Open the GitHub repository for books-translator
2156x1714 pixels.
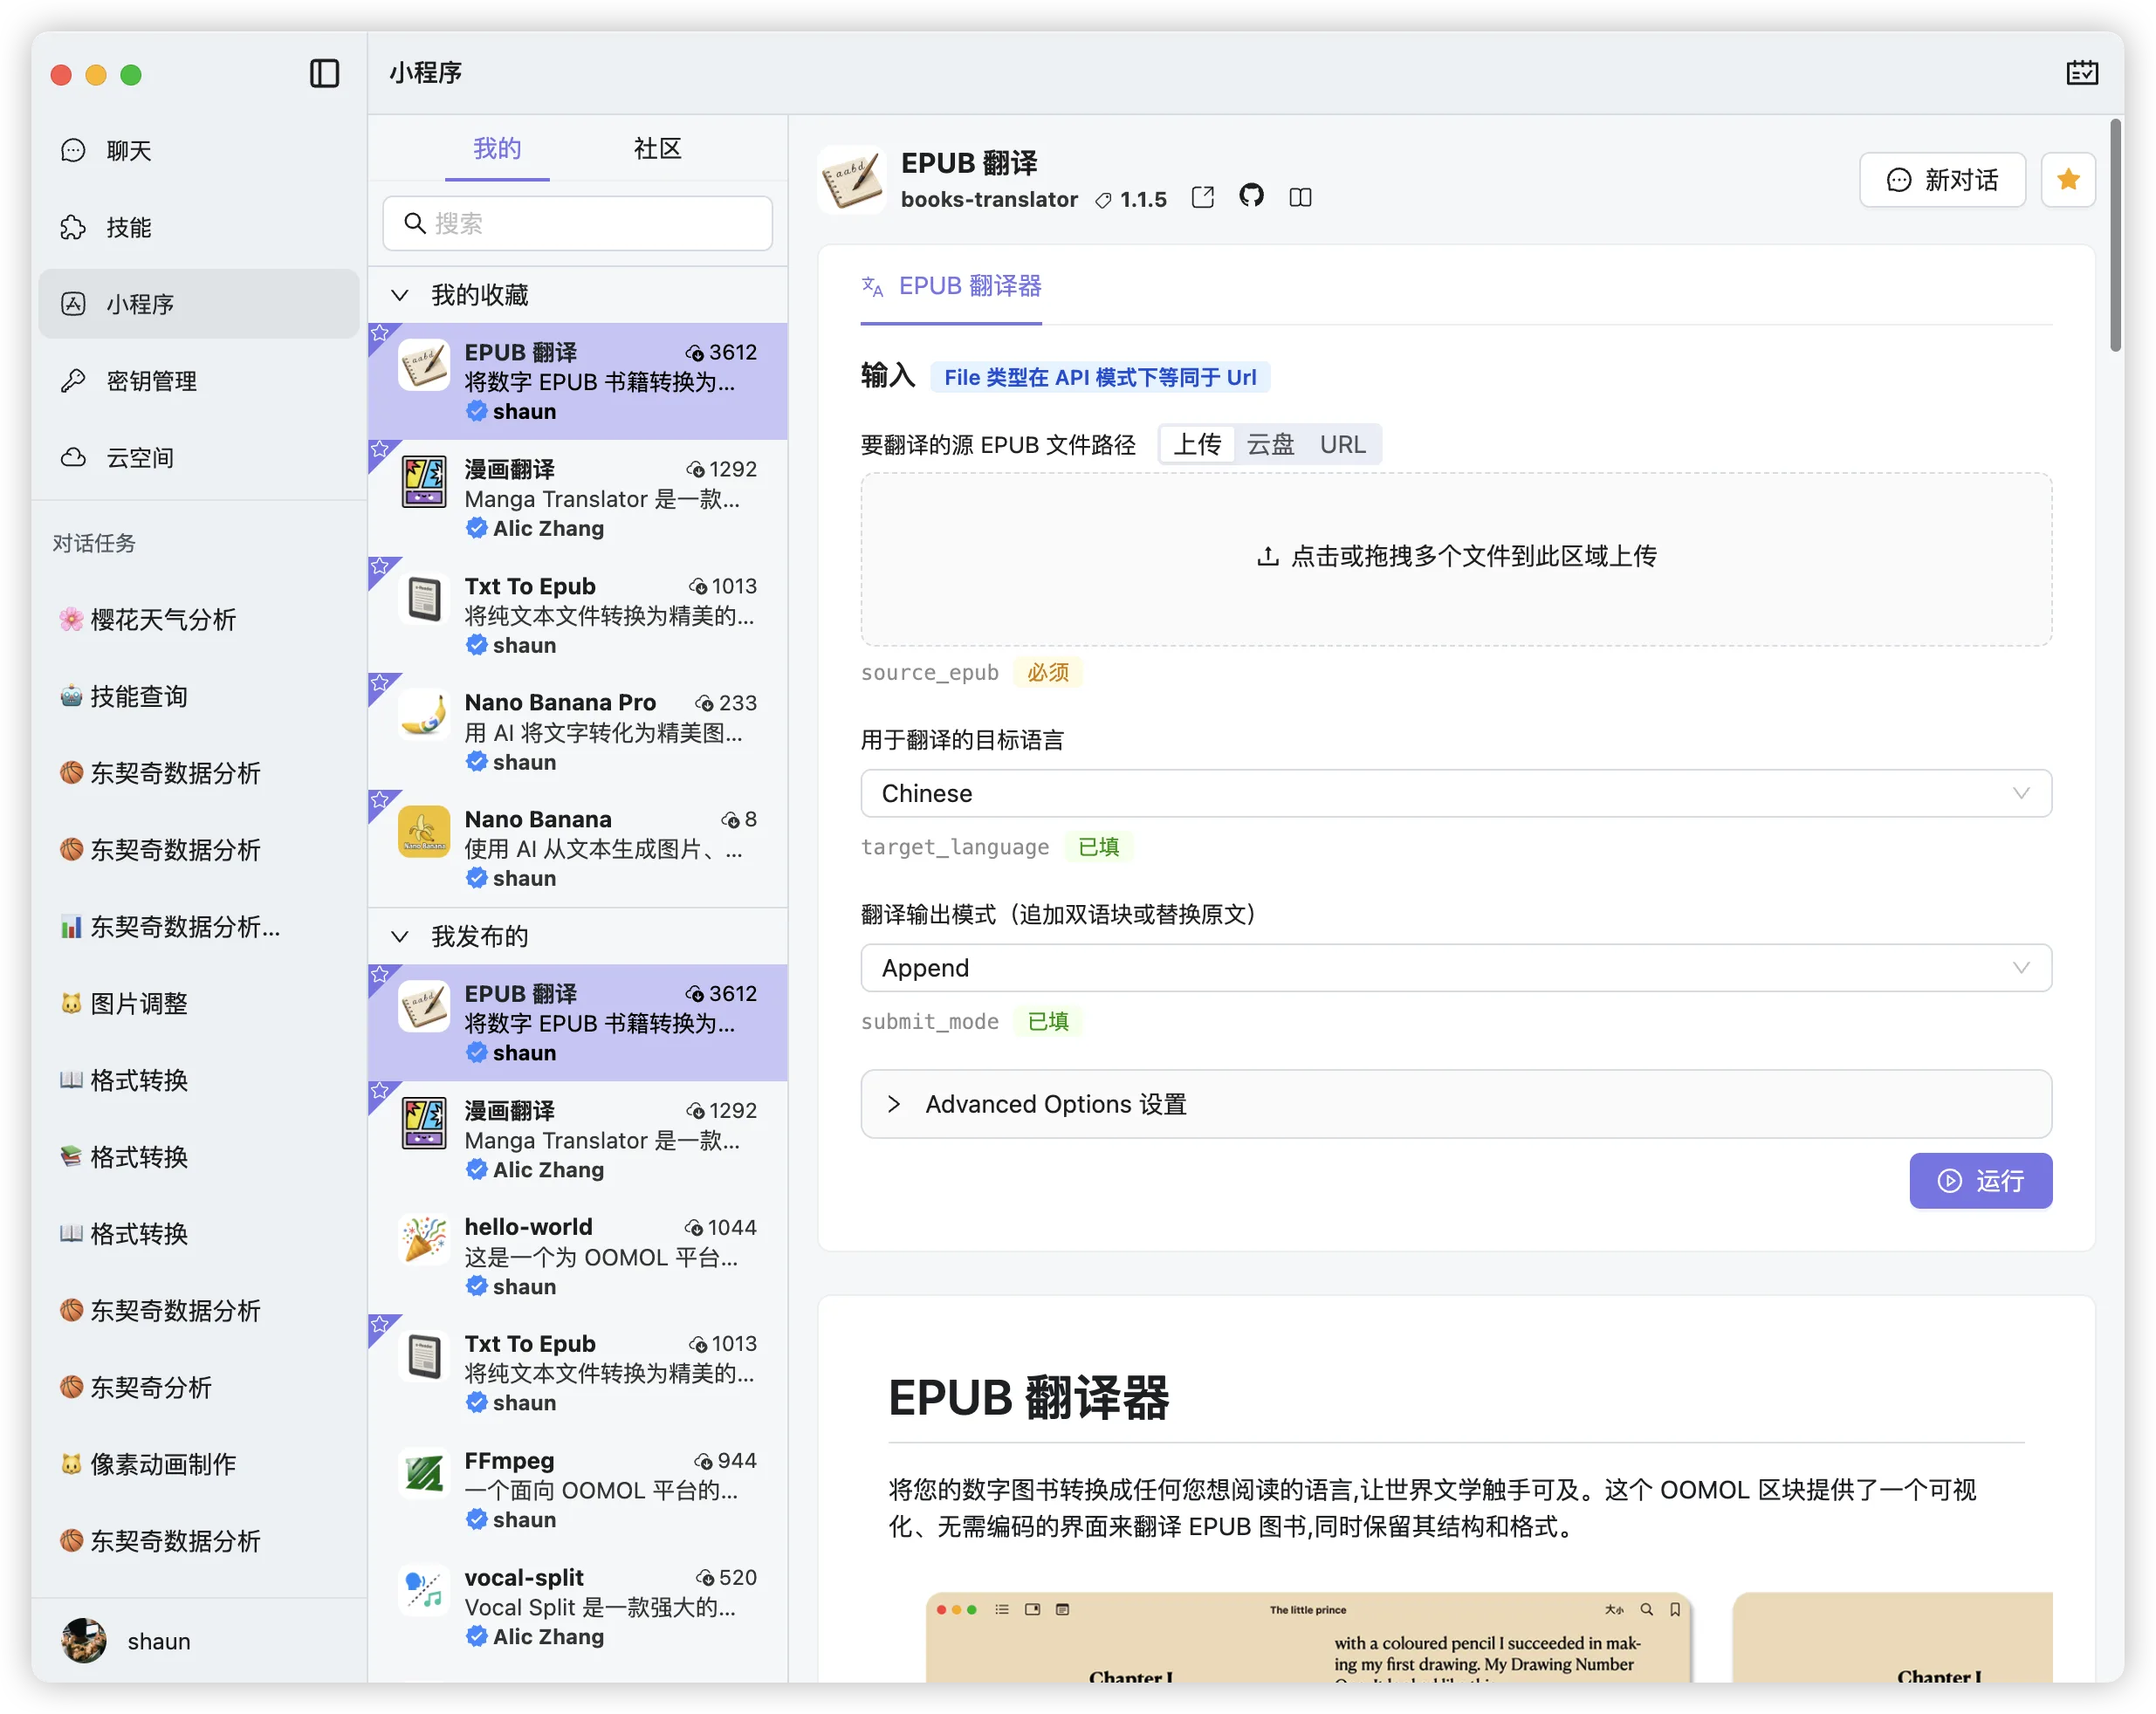coord(1251,196)
